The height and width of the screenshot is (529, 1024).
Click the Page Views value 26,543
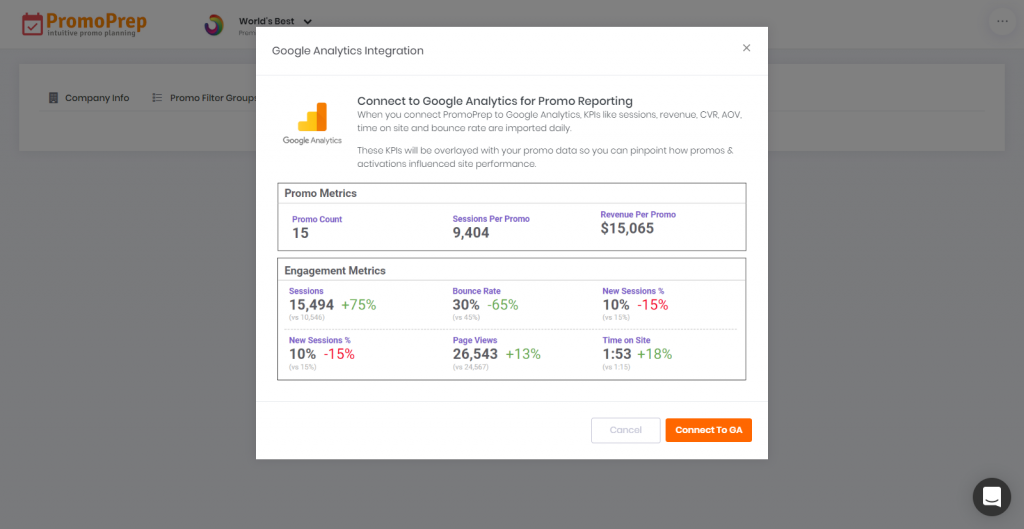[x=475, y=354]
